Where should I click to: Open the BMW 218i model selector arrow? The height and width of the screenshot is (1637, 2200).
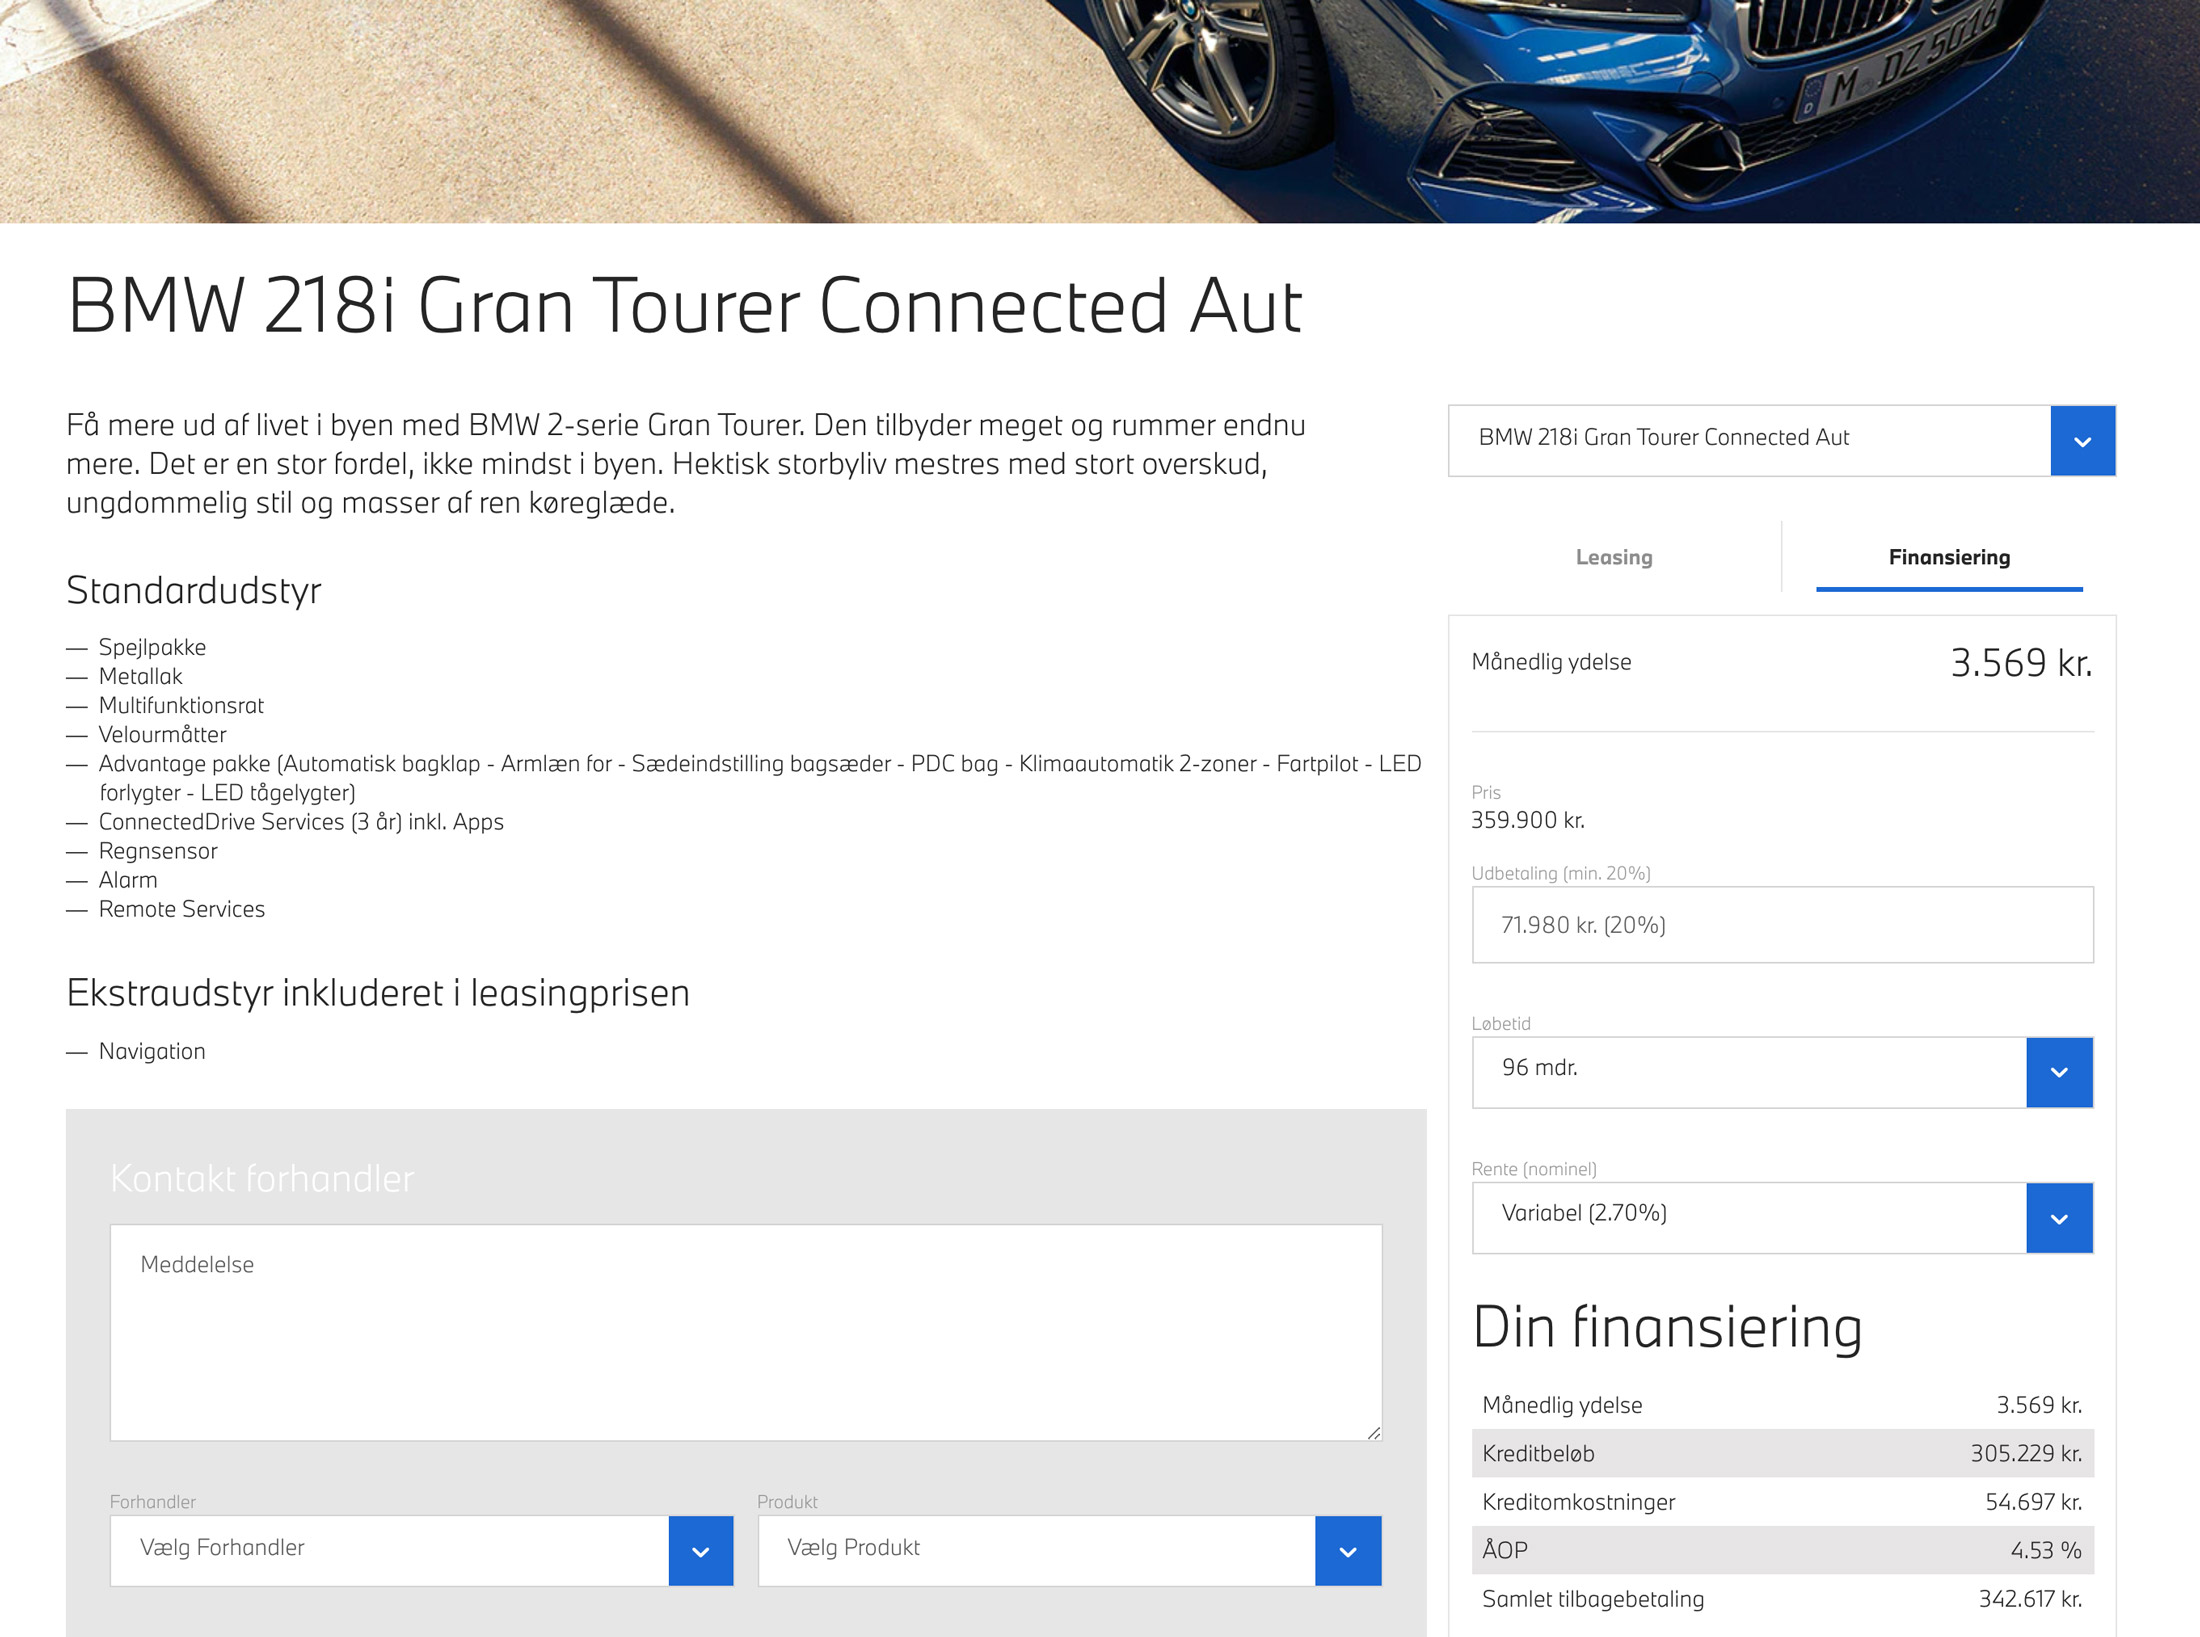(x=2082, y=441)
